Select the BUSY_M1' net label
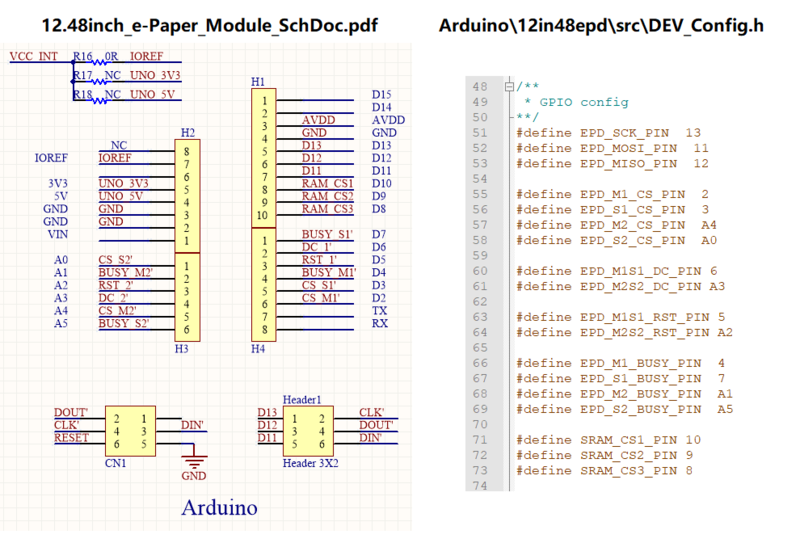Viewport: 800px width, 543px height. pyautogui.click(x=329, y=273)
